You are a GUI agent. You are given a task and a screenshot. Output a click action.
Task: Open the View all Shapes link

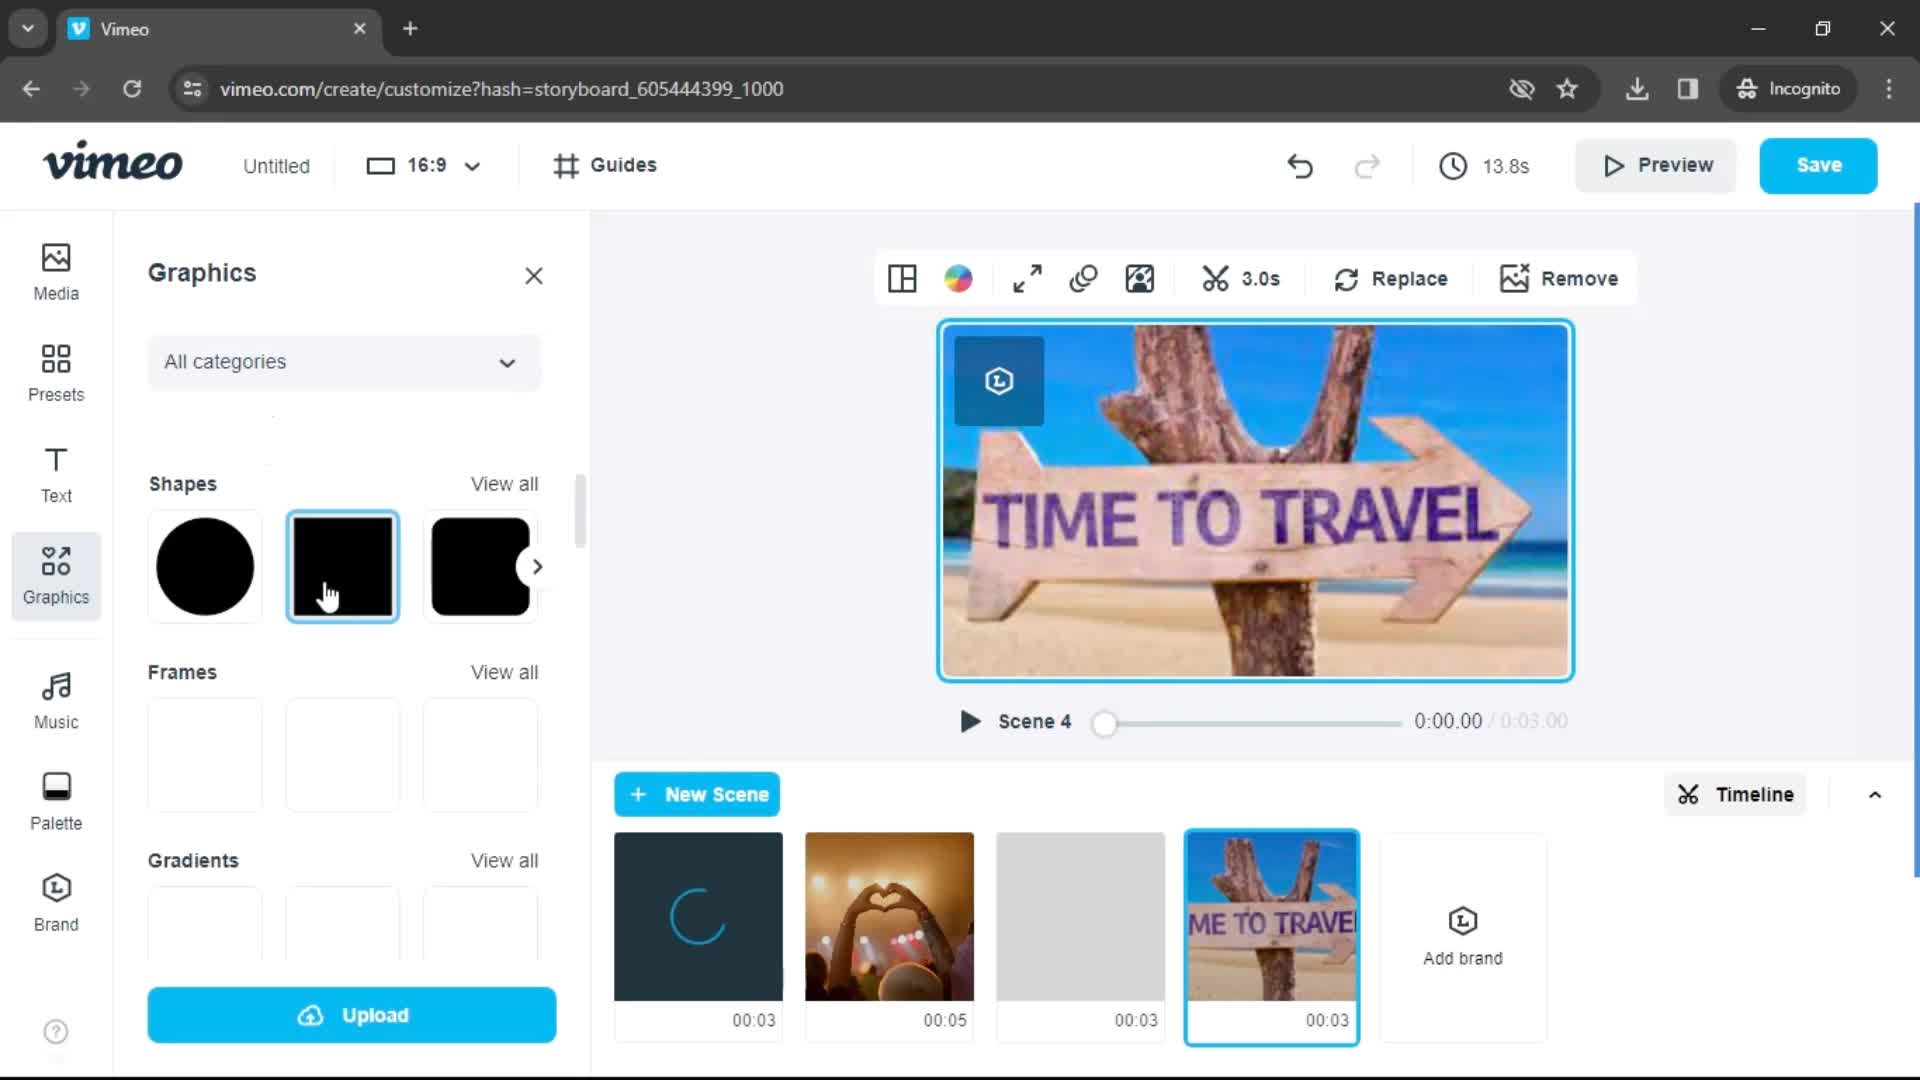[x=505, y=483]
